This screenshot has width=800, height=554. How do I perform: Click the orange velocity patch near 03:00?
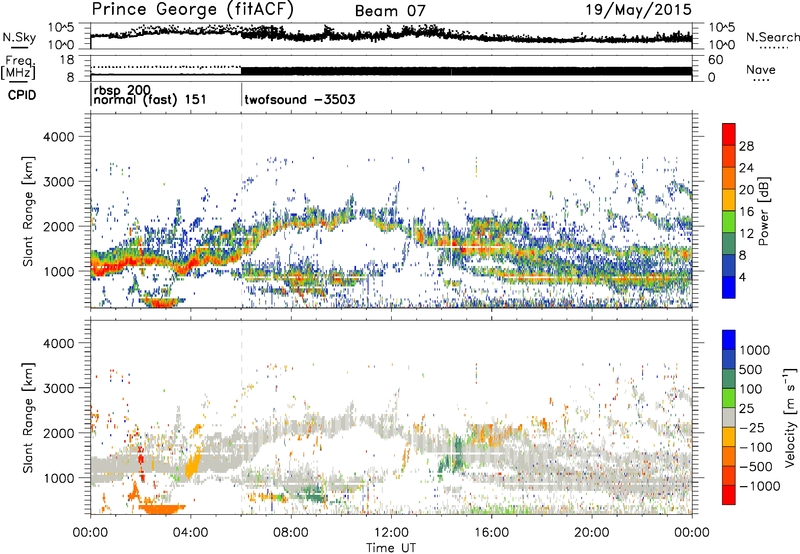(x=162, y=509)
